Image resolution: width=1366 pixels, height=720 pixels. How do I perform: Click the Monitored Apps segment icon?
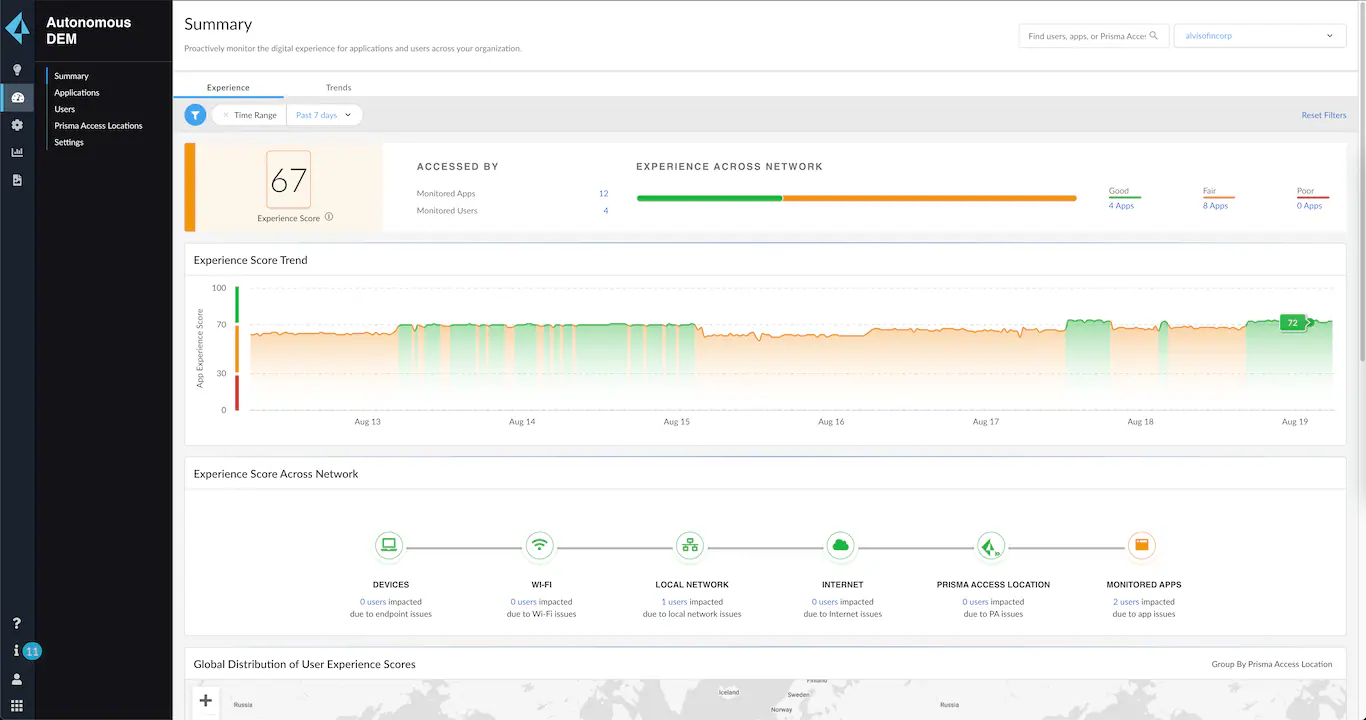click(x=1141, y=546)
